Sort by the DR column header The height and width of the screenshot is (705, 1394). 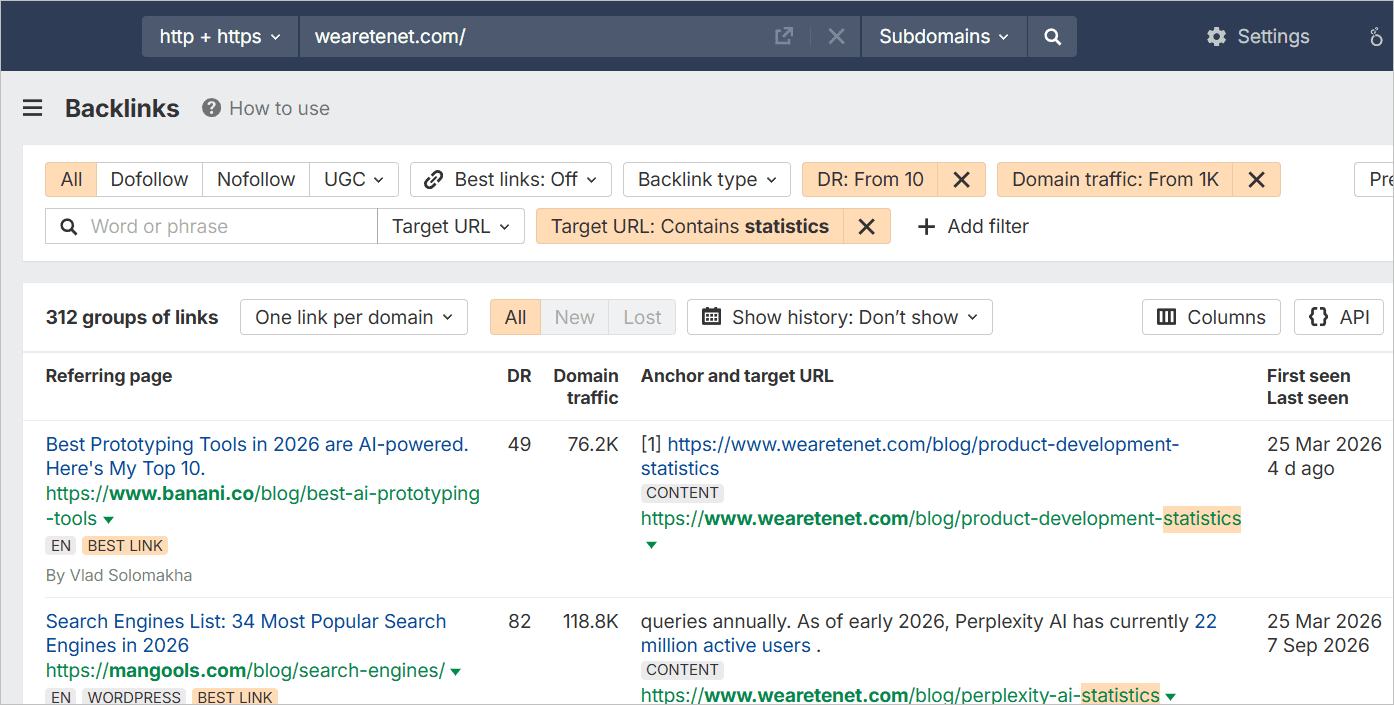519,376
